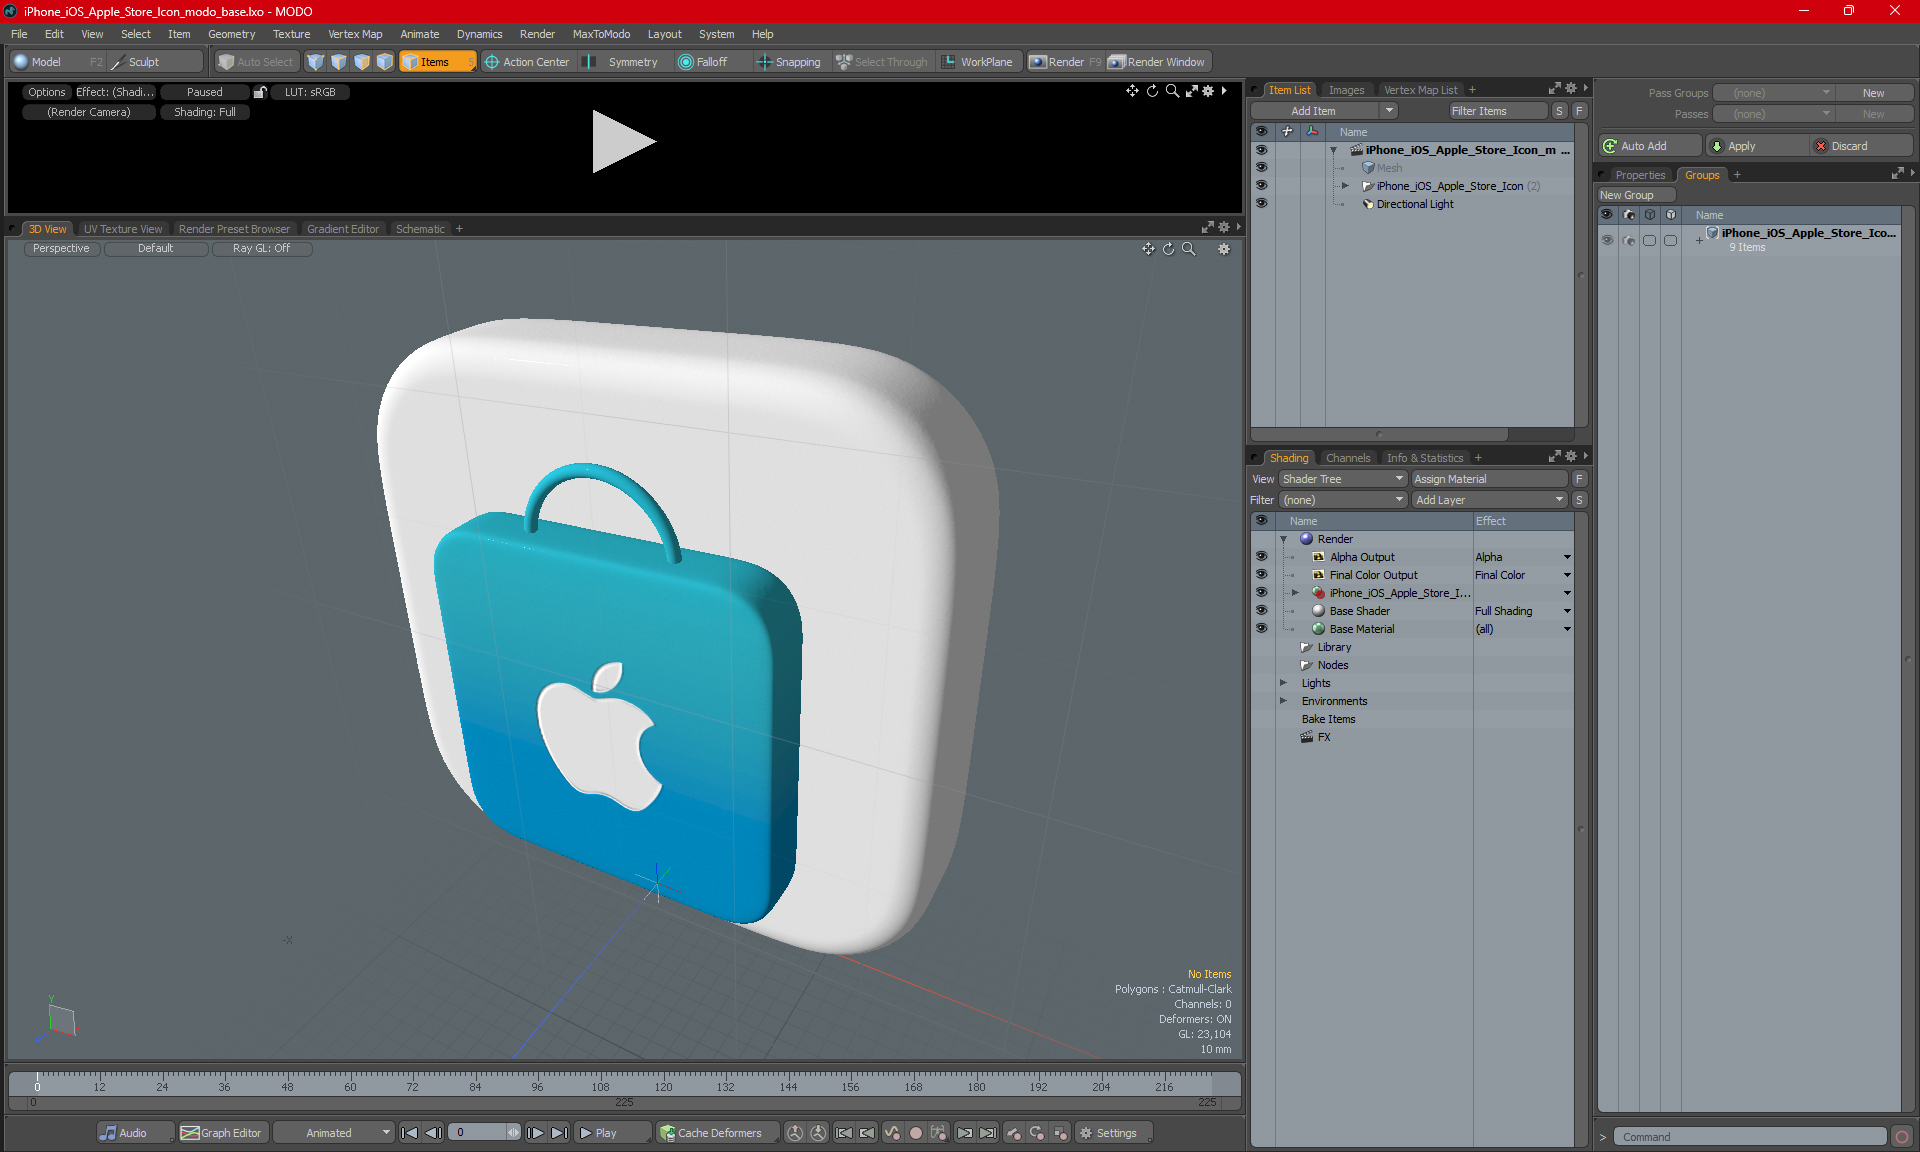The image size is (1920, 1152).
Task: Toggle visibility of Final Color Output layer
Action: click(x=1261, y=574)
